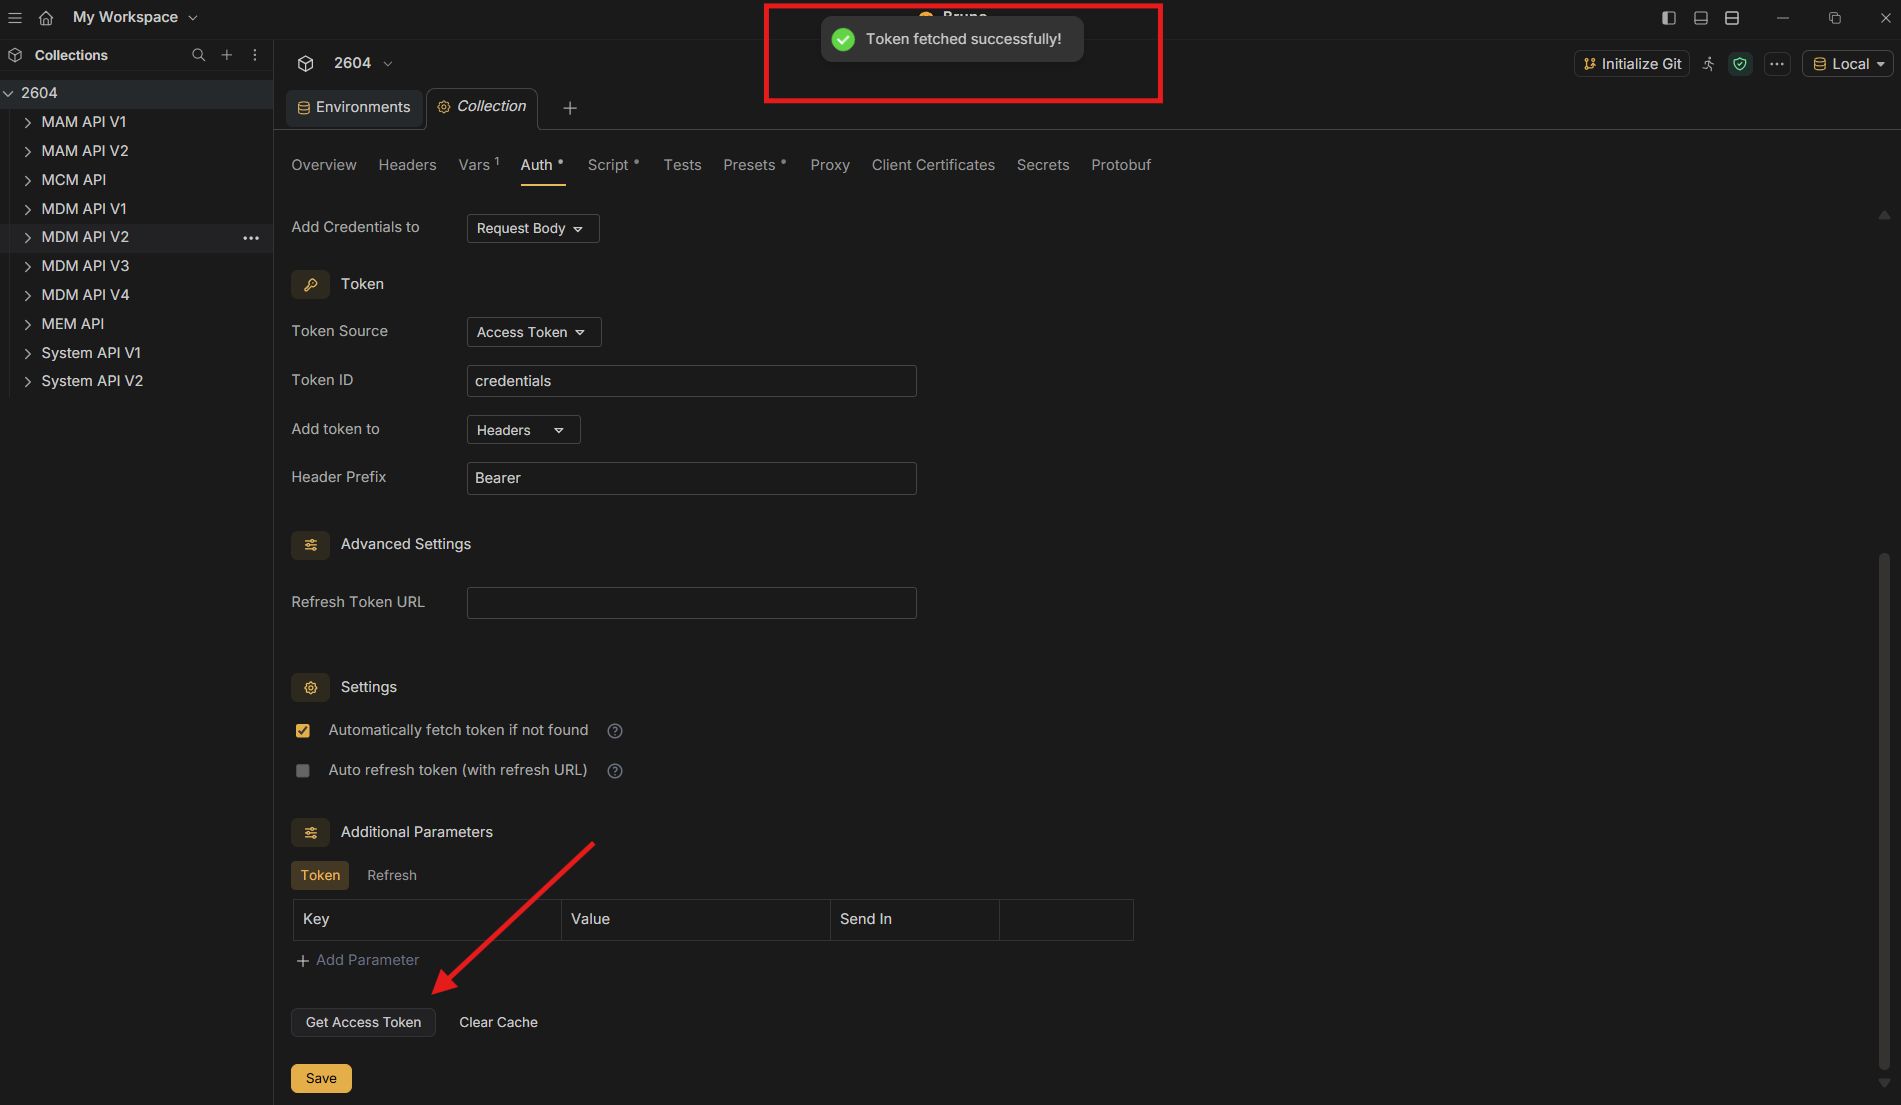This screenshot has width=1901, height=1105.
Task: Switch to the Presets tab
Action: point(754,165)
